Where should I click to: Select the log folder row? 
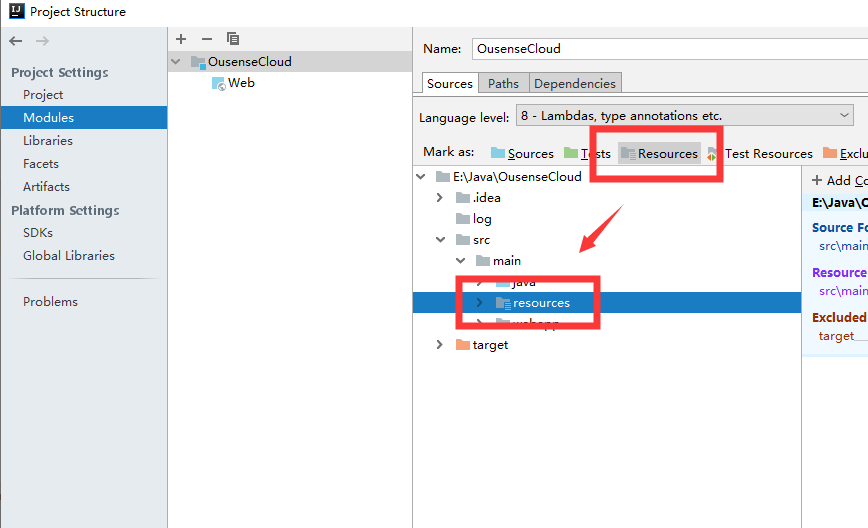pyautogui.click(x=607, y=219)
